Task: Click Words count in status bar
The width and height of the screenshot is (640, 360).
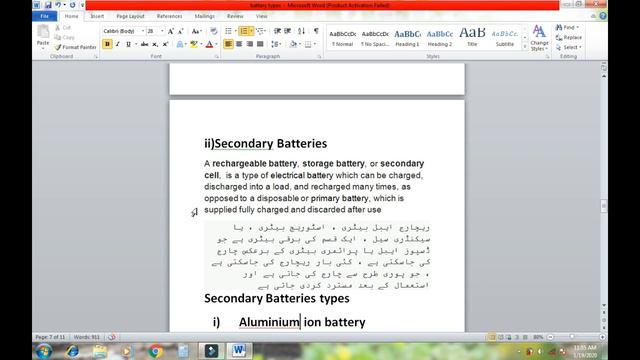Action: pos(87,337)
